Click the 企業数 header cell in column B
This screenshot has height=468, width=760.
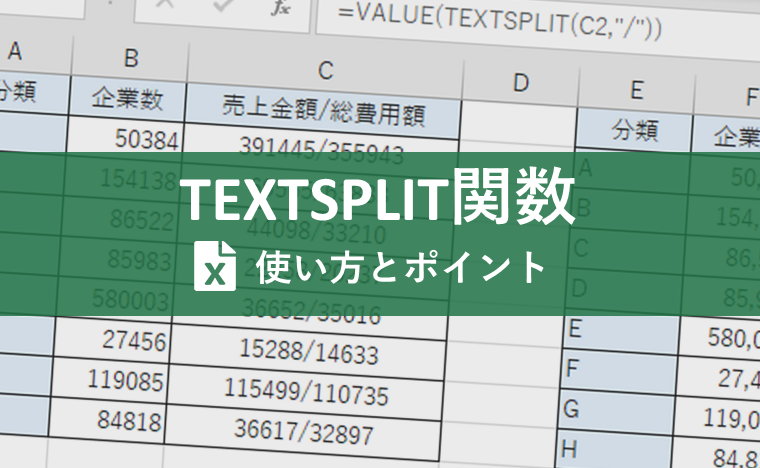click(x=126, y=97)
